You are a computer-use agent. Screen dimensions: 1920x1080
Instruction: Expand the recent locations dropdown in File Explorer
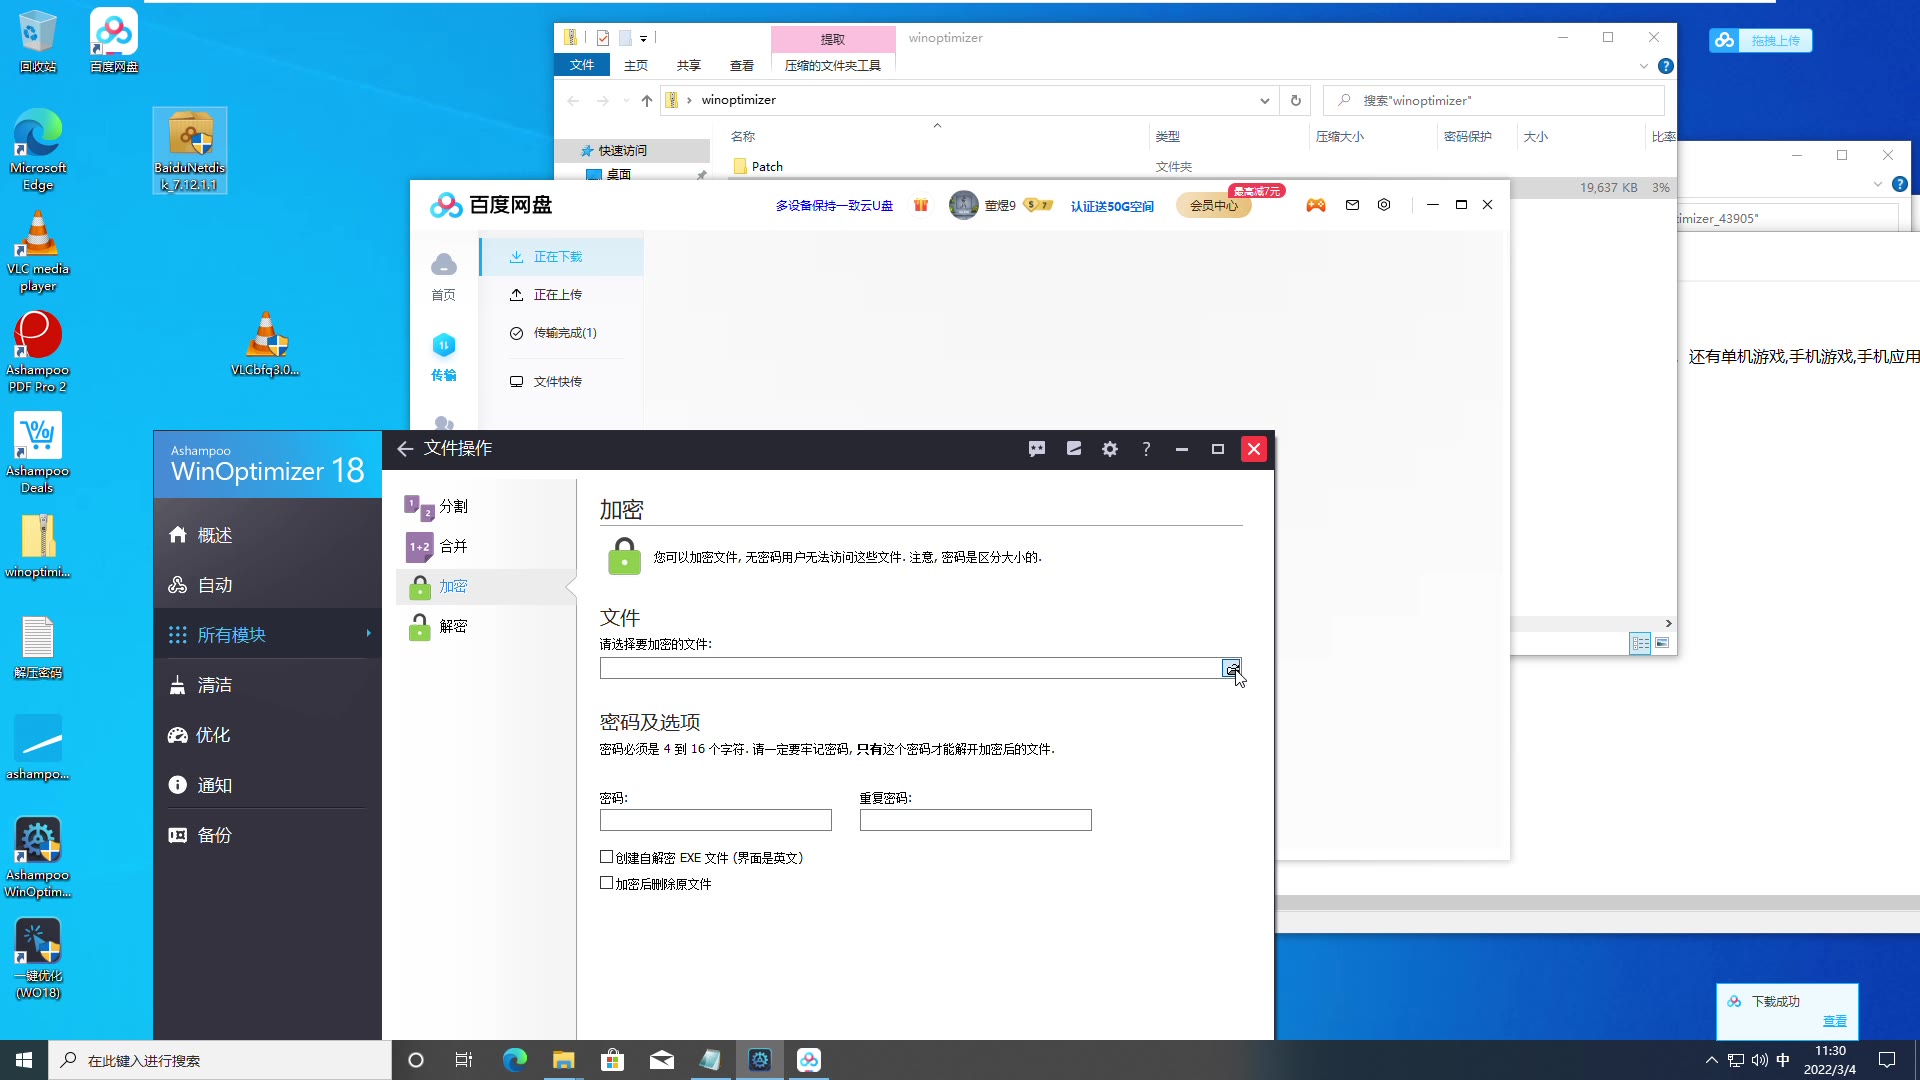(x=627, y=100)
